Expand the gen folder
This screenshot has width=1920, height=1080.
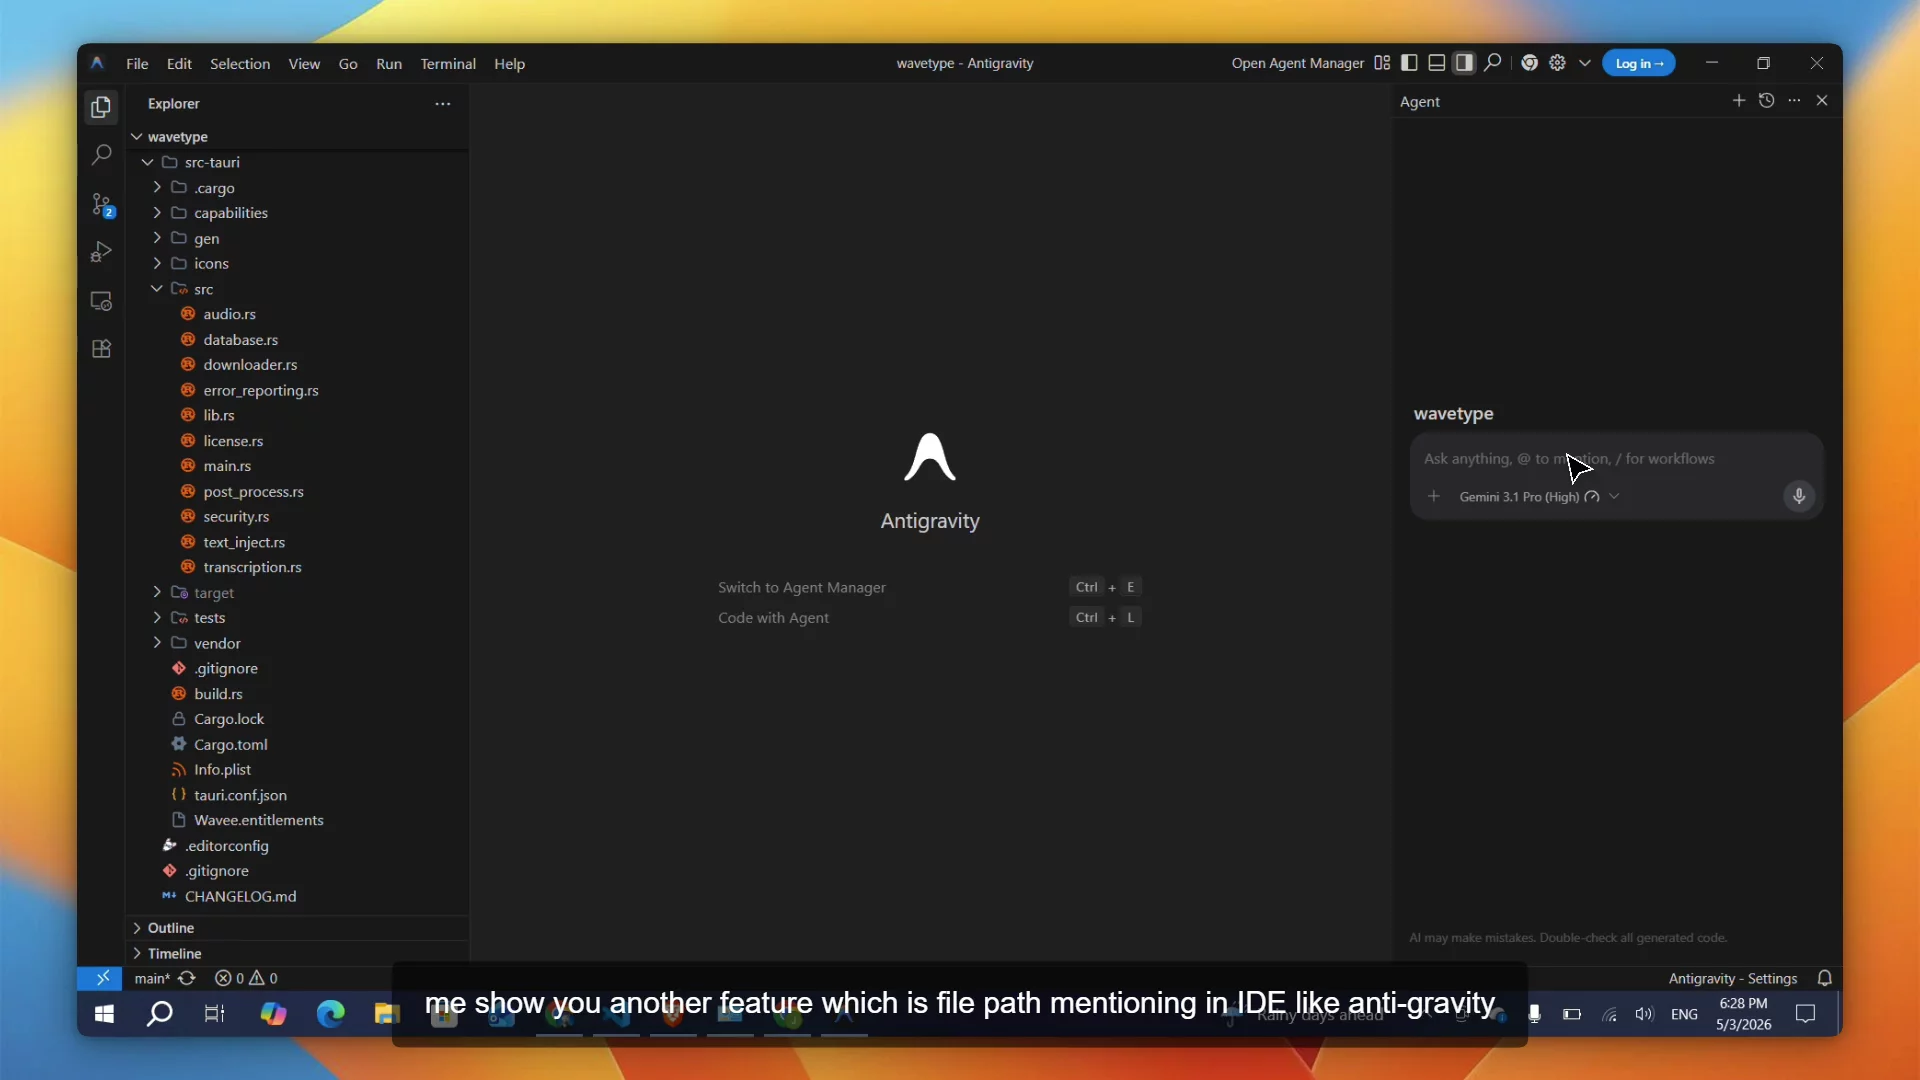pos(157,238)
